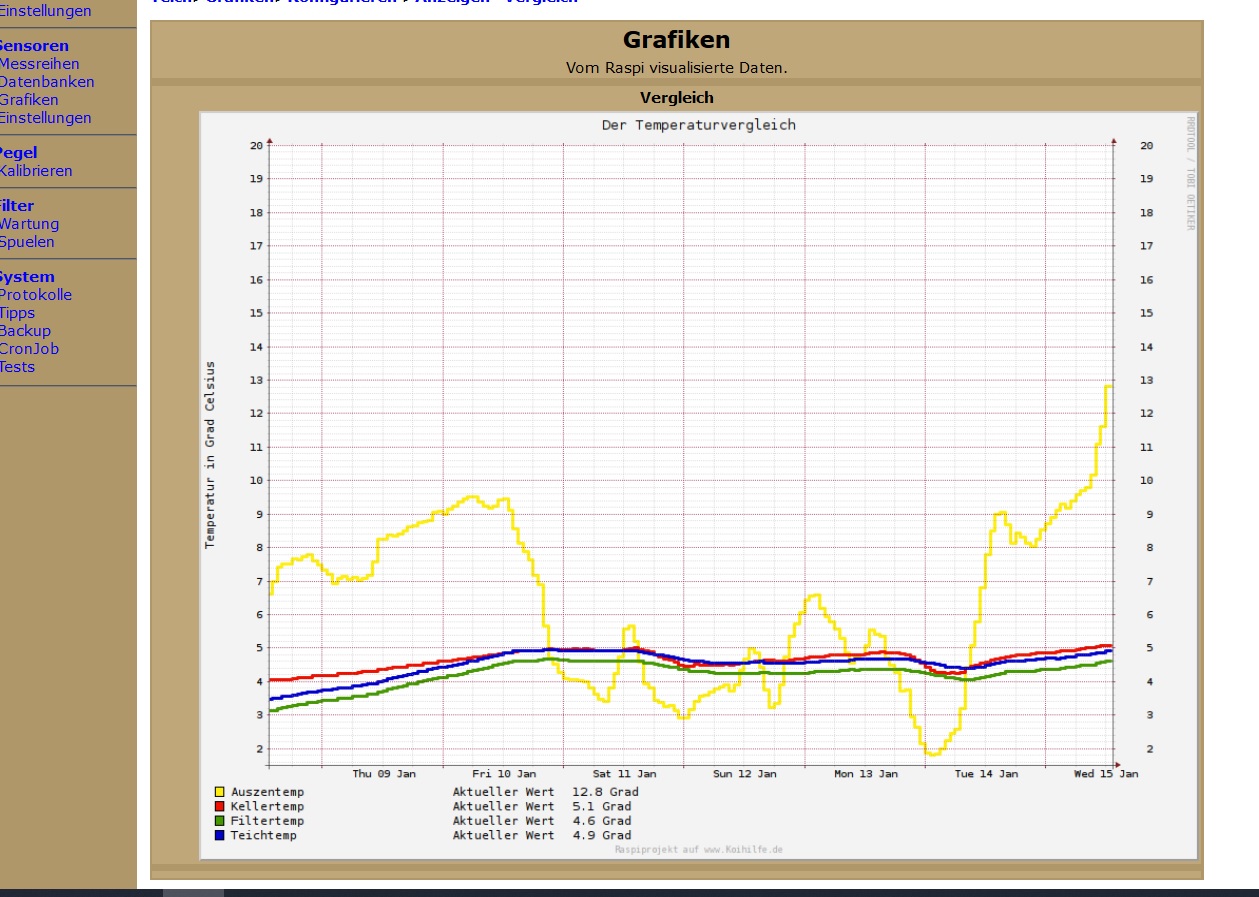The image size is (1259, 897).
Task: Open the Tests sidebar link
Action: tap(17, 367)
